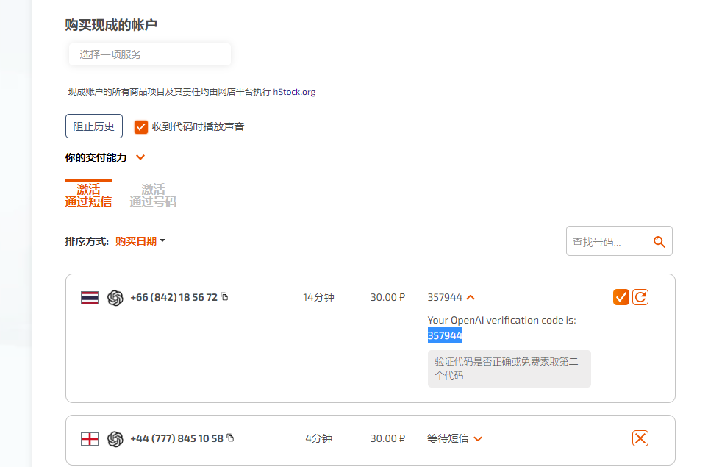
Task: Click the orange checkmark on the Thailand row
Action: 621,297
